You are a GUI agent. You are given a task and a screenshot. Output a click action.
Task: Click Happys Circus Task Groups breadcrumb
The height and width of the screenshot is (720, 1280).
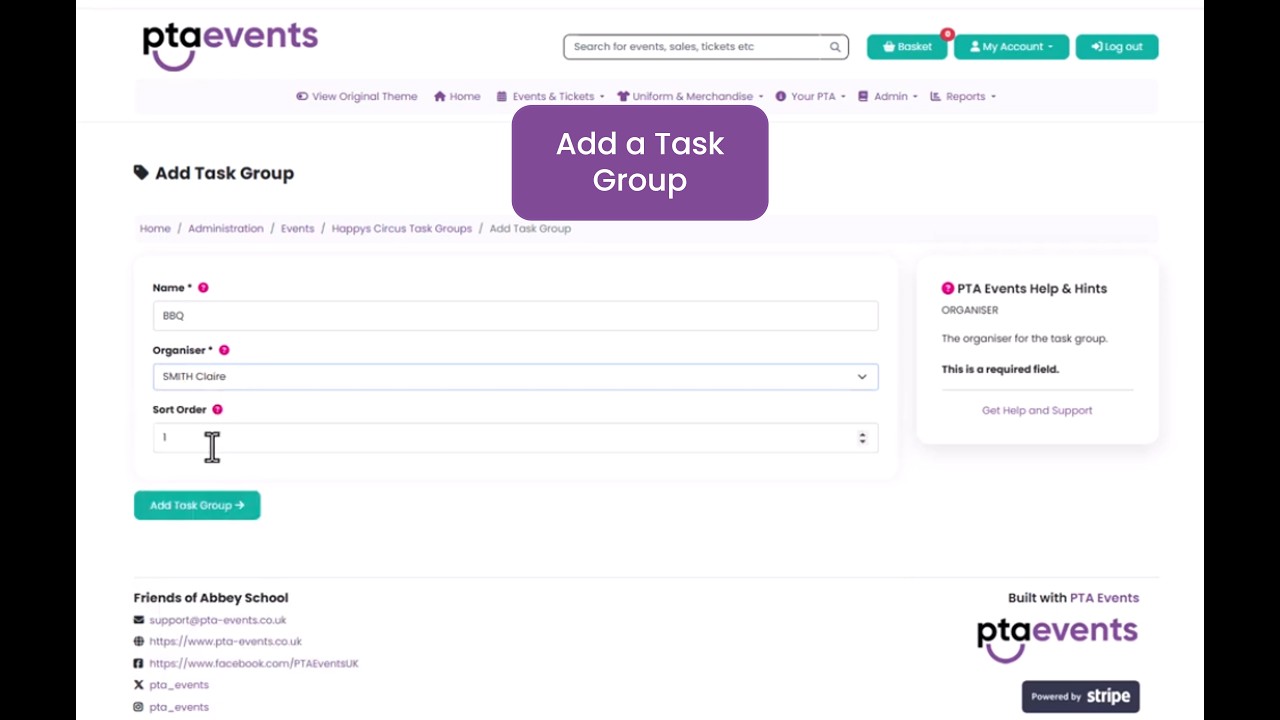coord(402,229)
